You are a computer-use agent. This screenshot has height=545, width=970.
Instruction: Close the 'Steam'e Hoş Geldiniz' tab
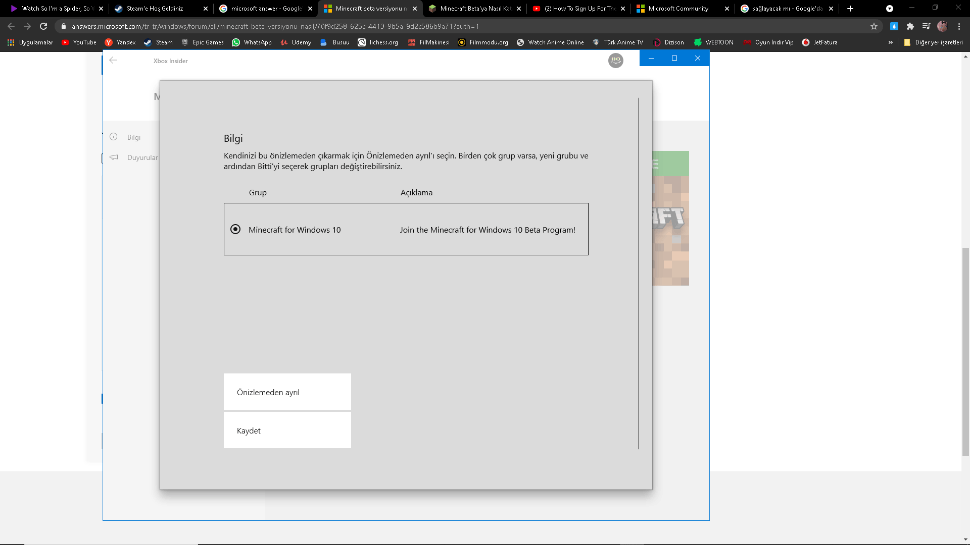pos(205,9)
